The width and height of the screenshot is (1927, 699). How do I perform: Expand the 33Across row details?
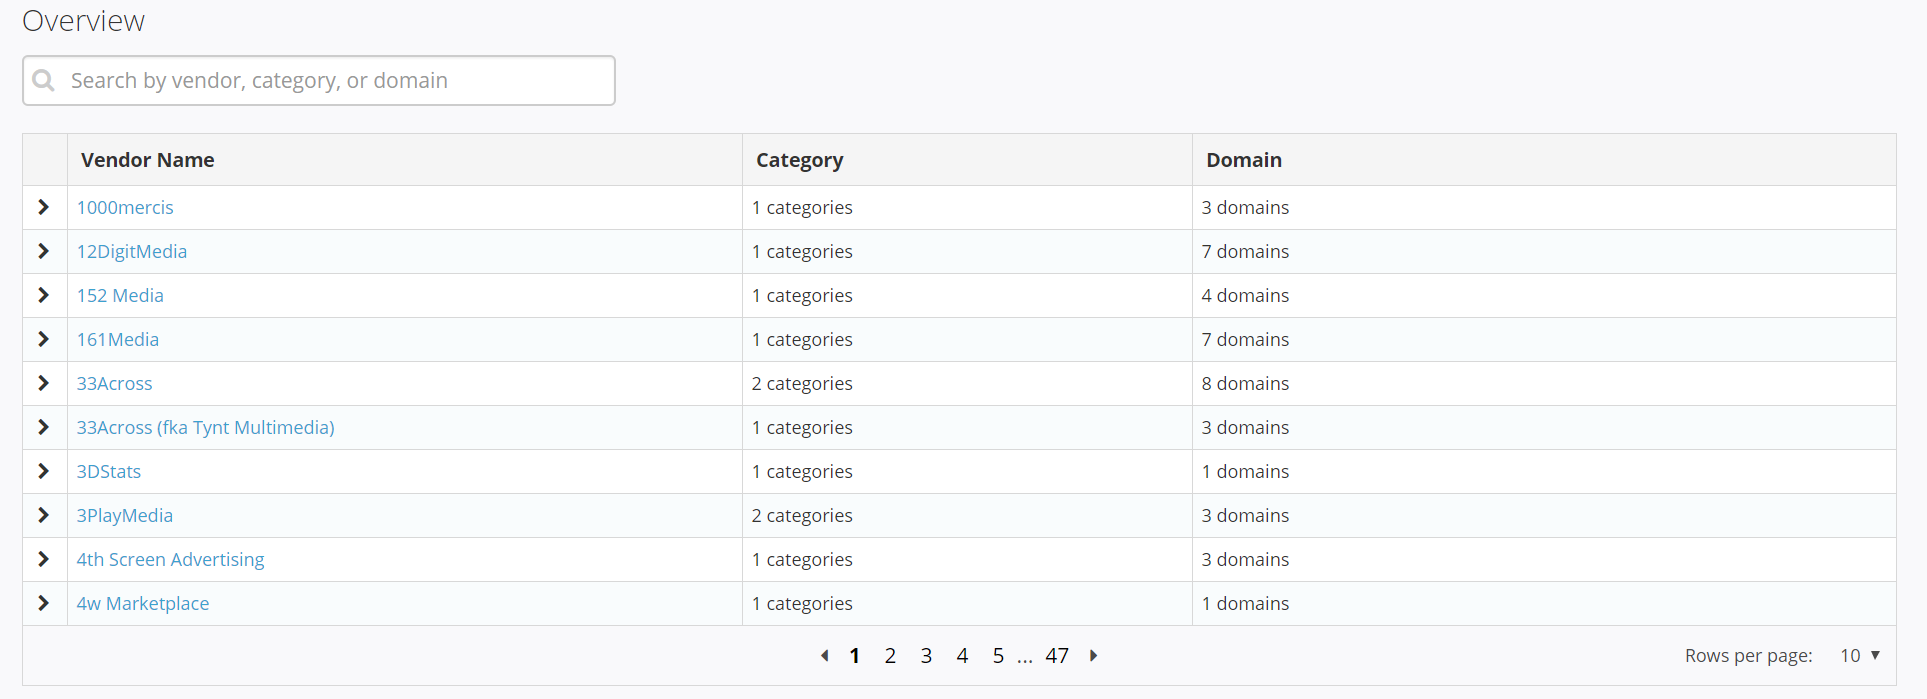pos(44,383)
